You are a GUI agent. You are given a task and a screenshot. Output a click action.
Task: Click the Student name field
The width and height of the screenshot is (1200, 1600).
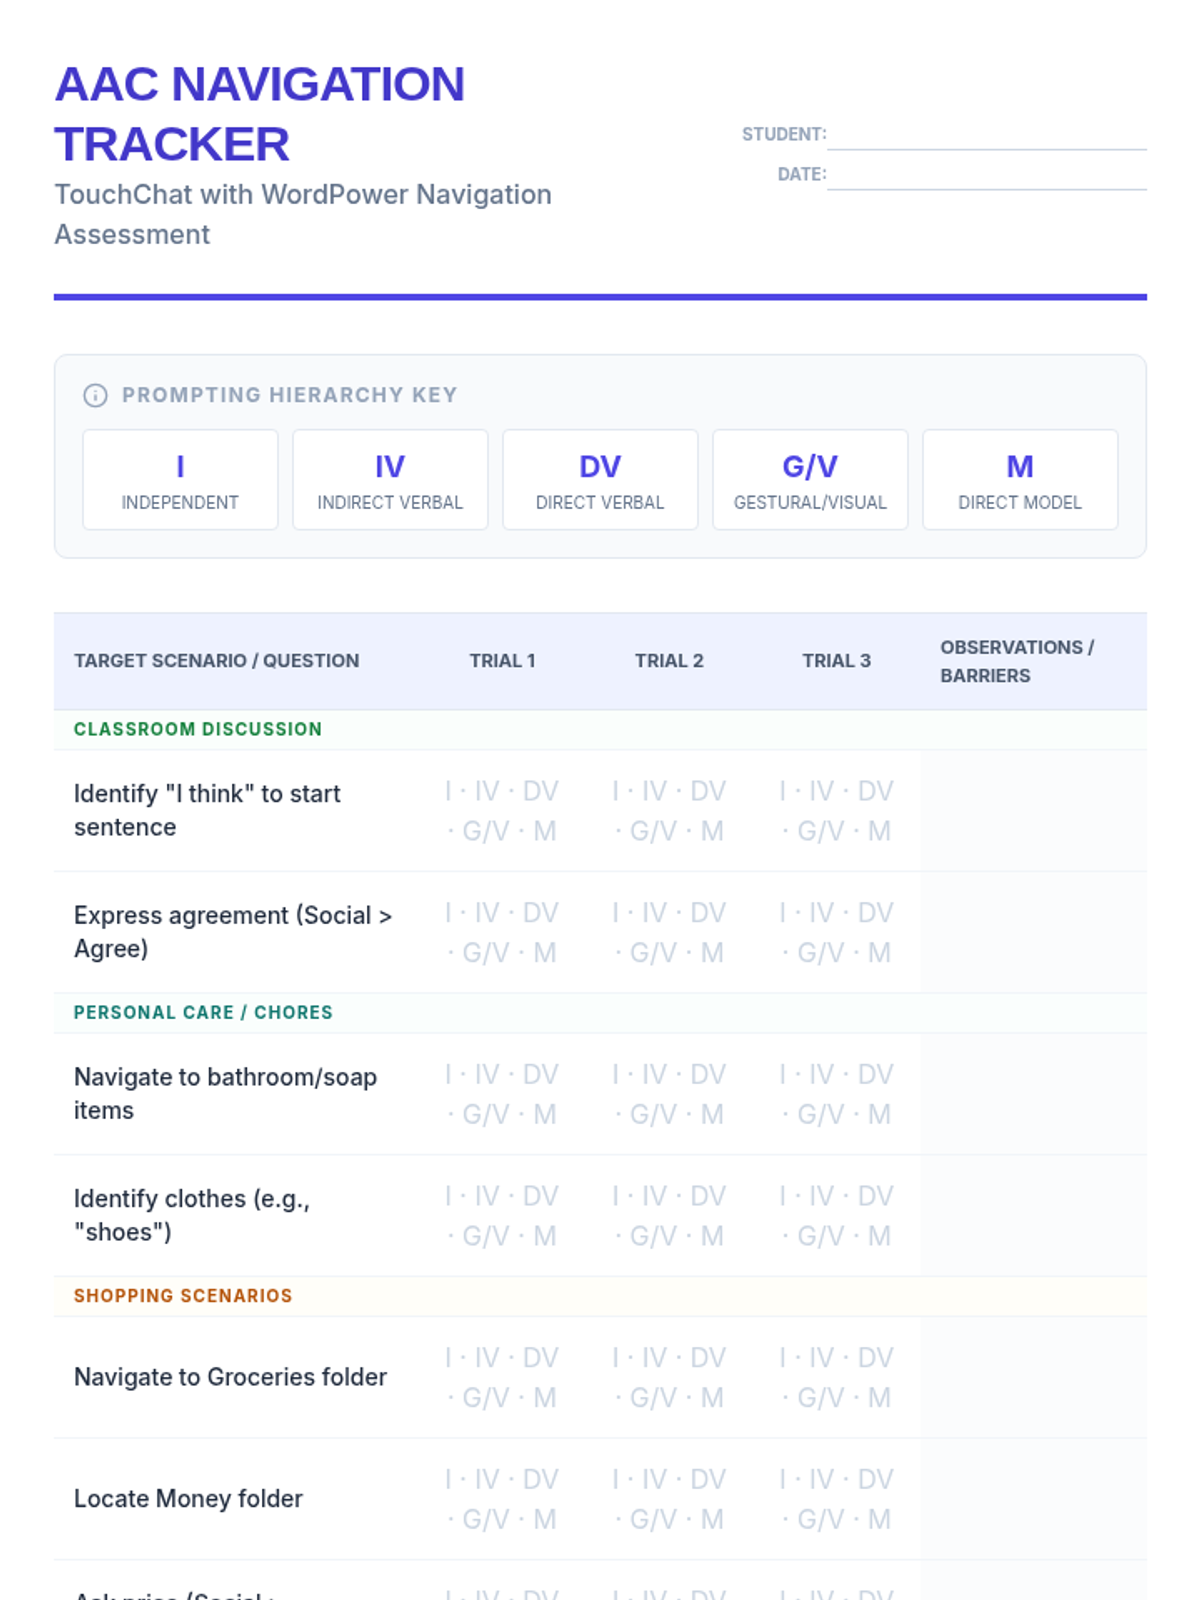click(x=986, y=135)
